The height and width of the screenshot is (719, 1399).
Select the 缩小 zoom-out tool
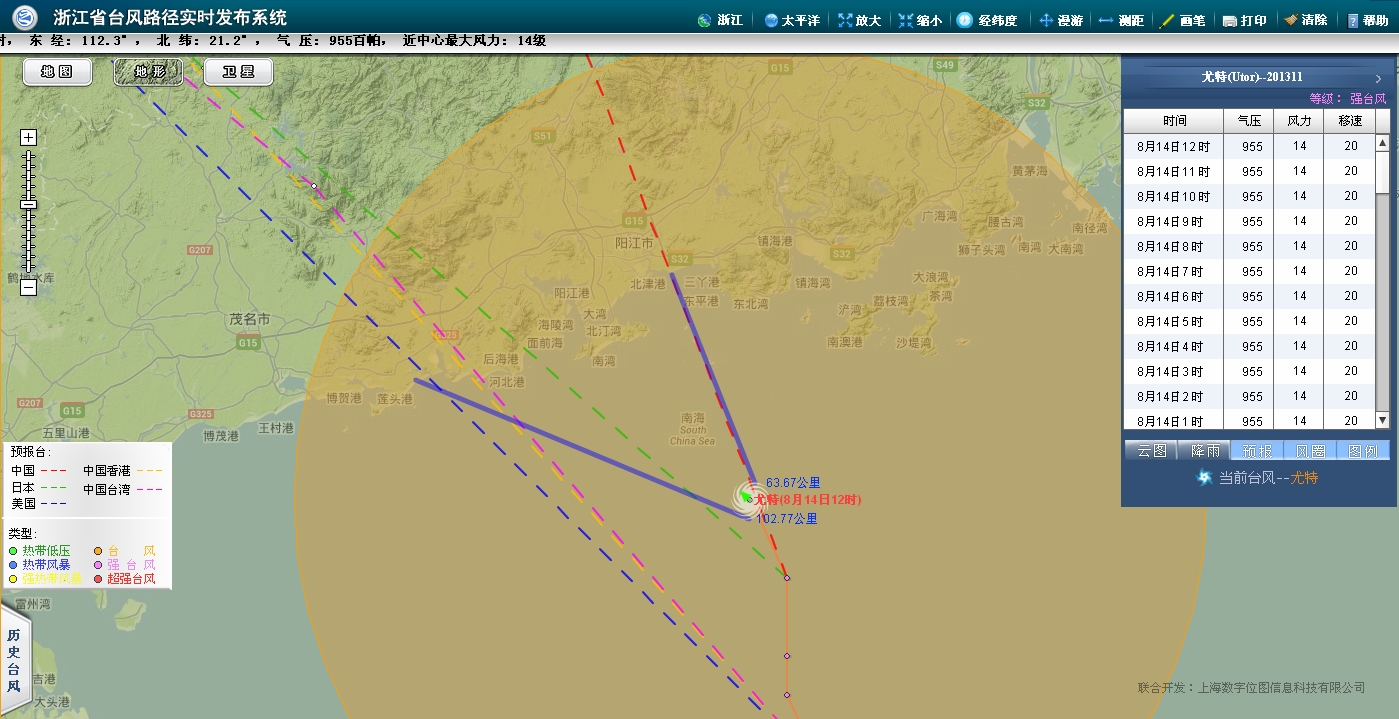(x=919, y=20)
